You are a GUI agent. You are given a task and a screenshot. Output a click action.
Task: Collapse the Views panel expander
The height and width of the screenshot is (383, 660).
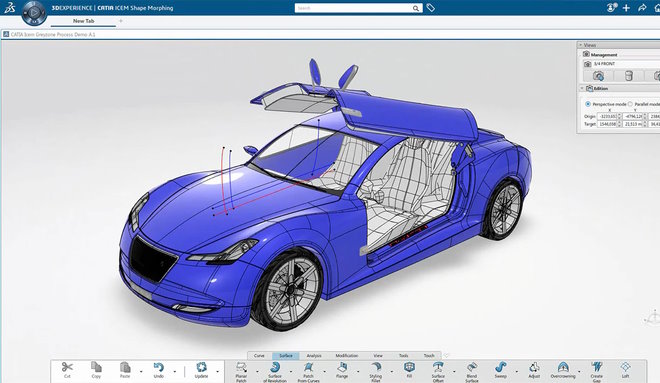tap(580, 45)
